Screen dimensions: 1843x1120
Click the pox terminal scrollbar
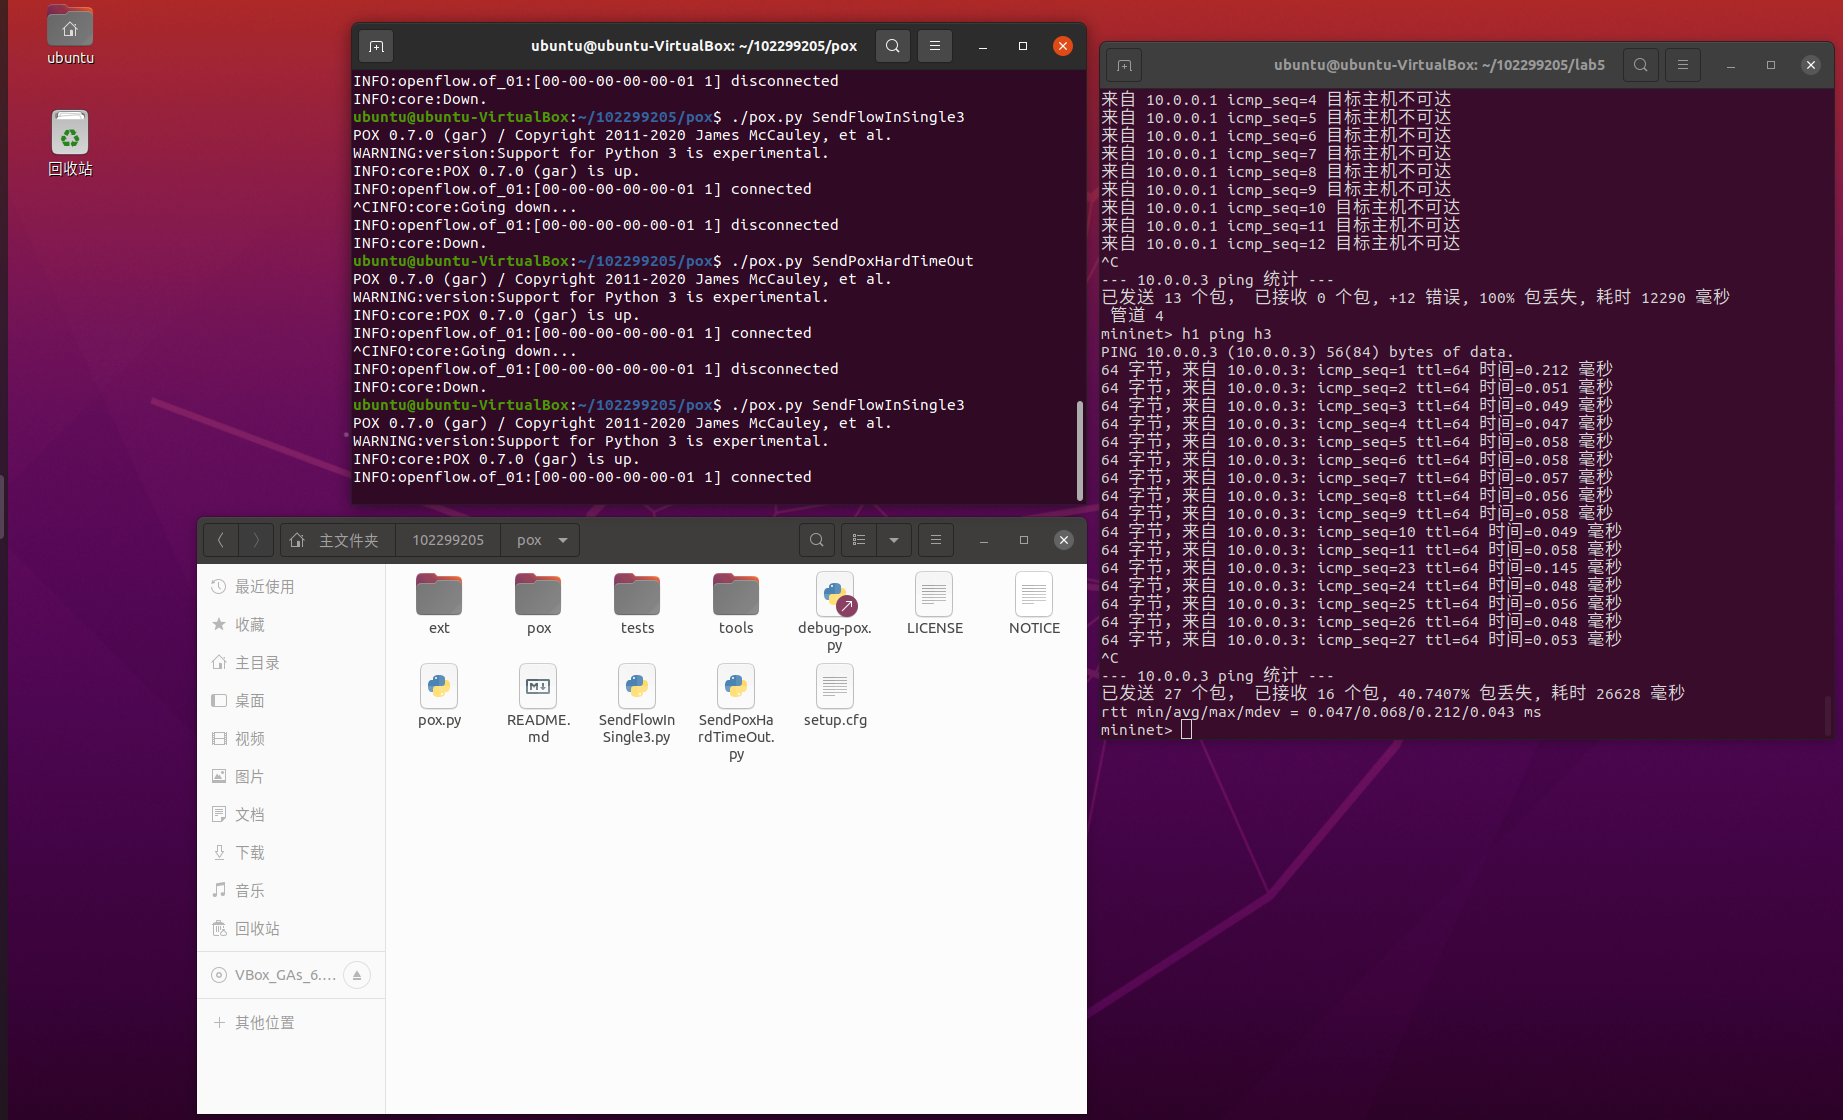(x=1079, y=450)
